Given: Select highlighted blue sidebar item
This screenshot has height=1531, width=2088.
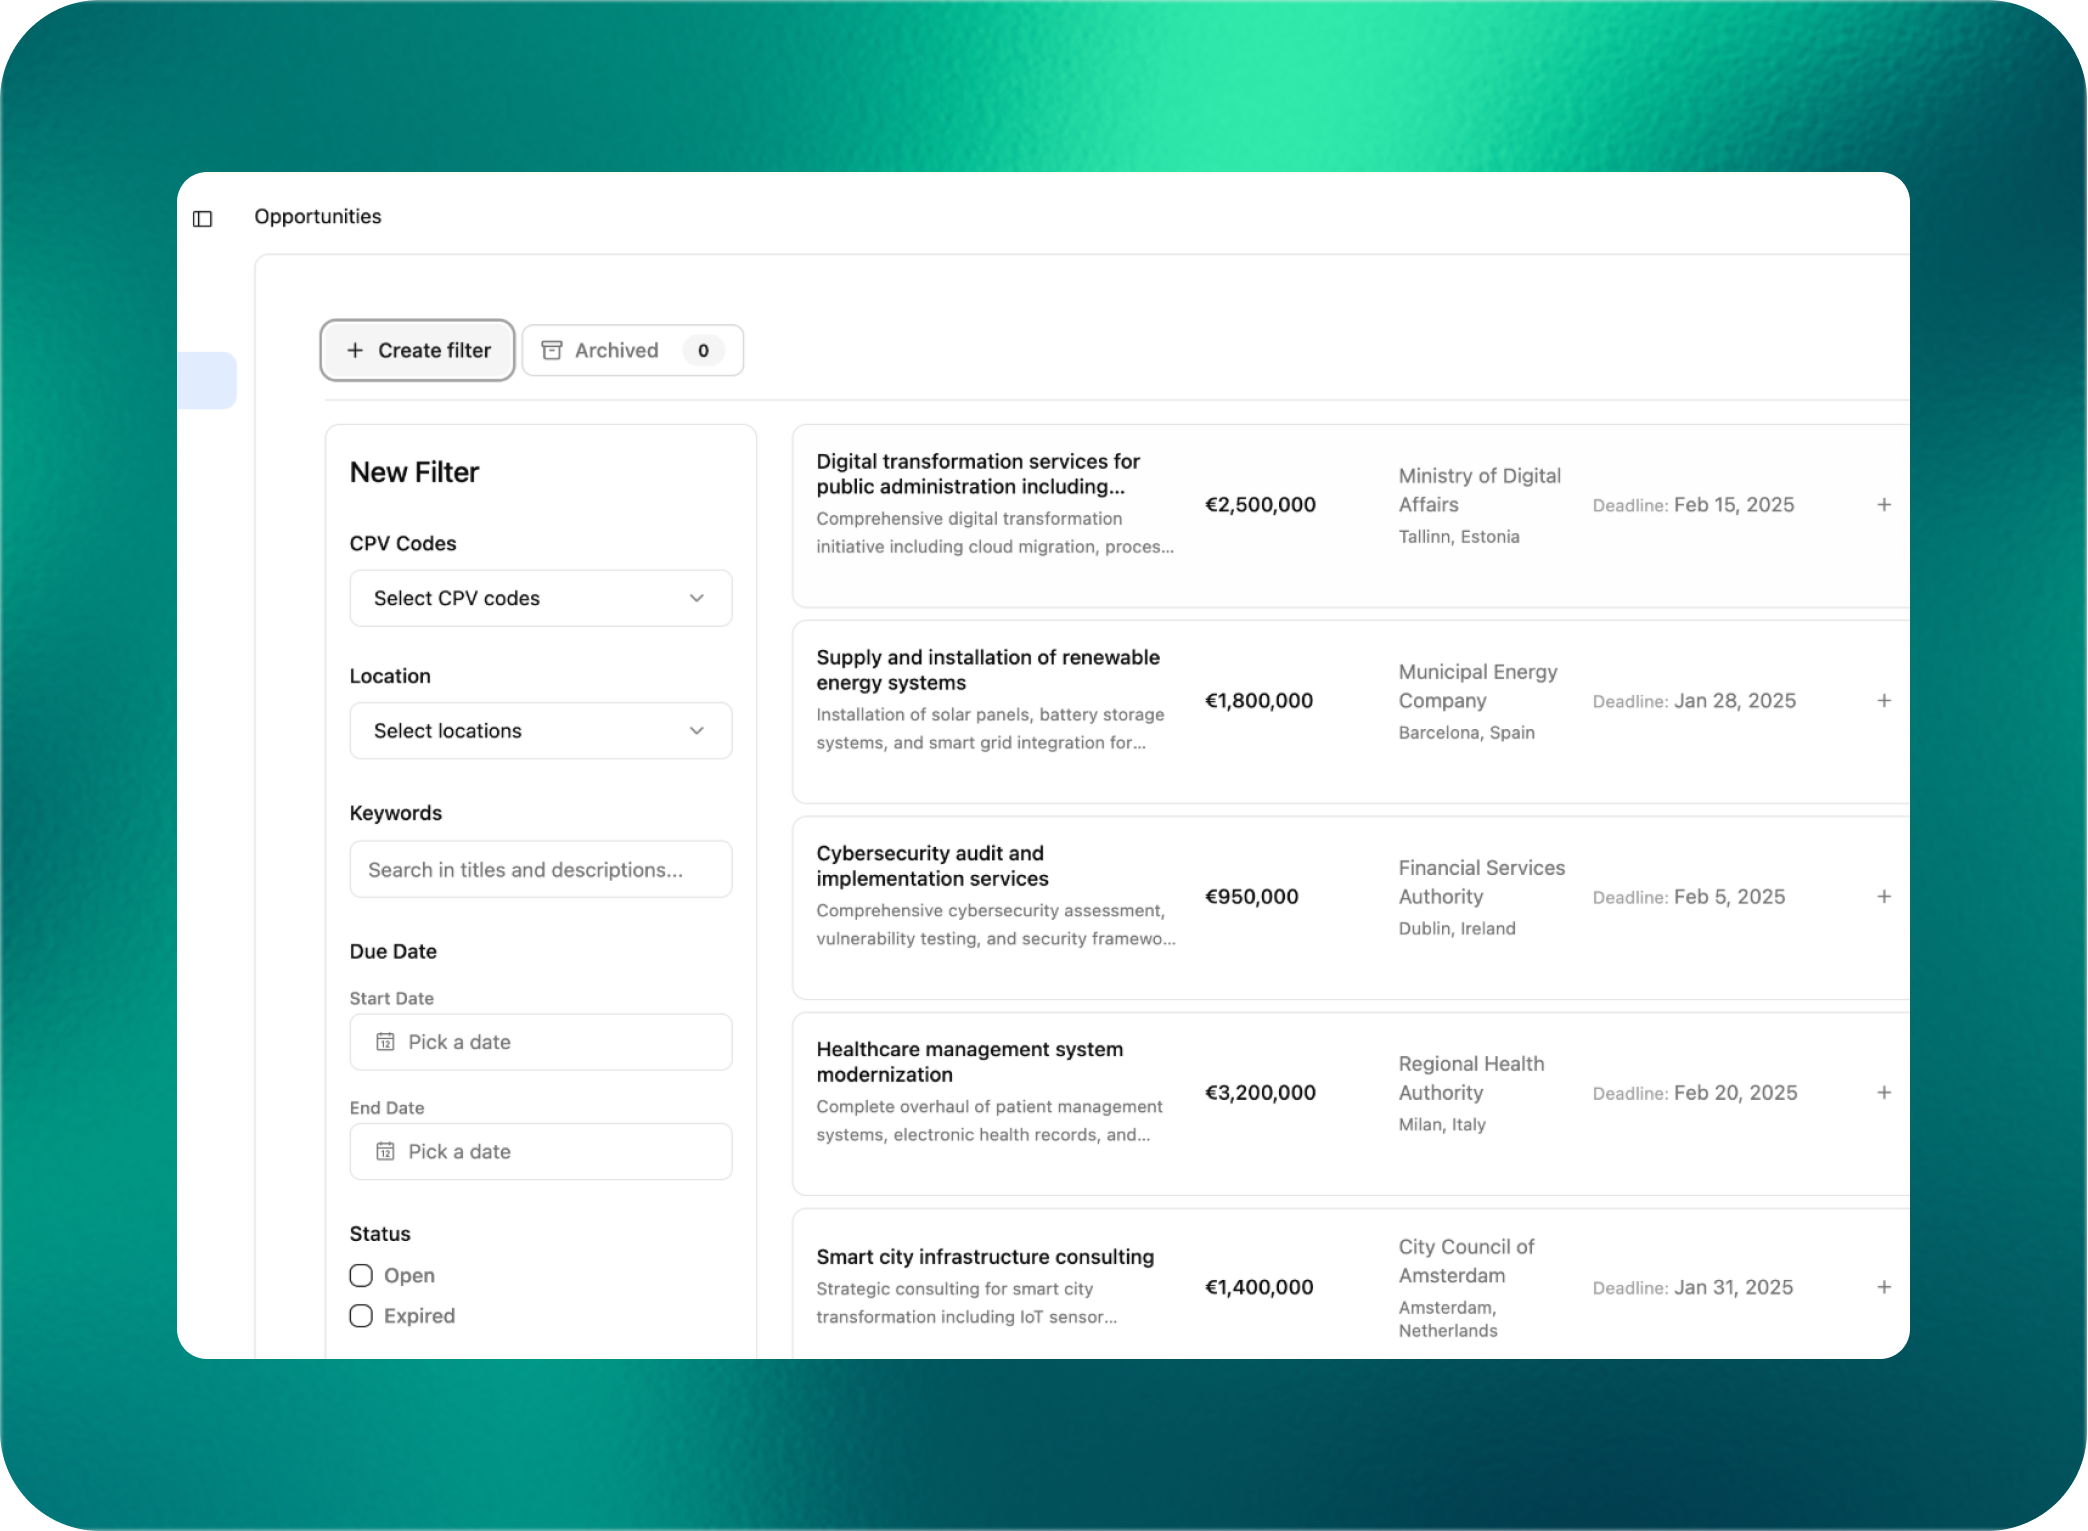Looking at the screenshot, I should [x=207, y=380].
